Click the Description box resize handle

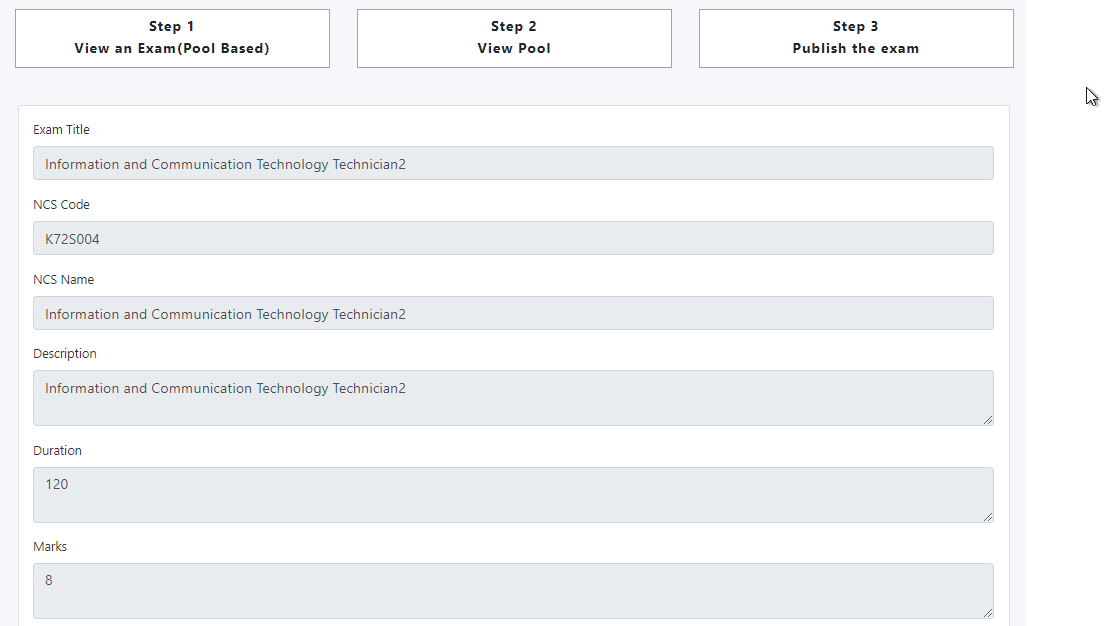[988, 420]
